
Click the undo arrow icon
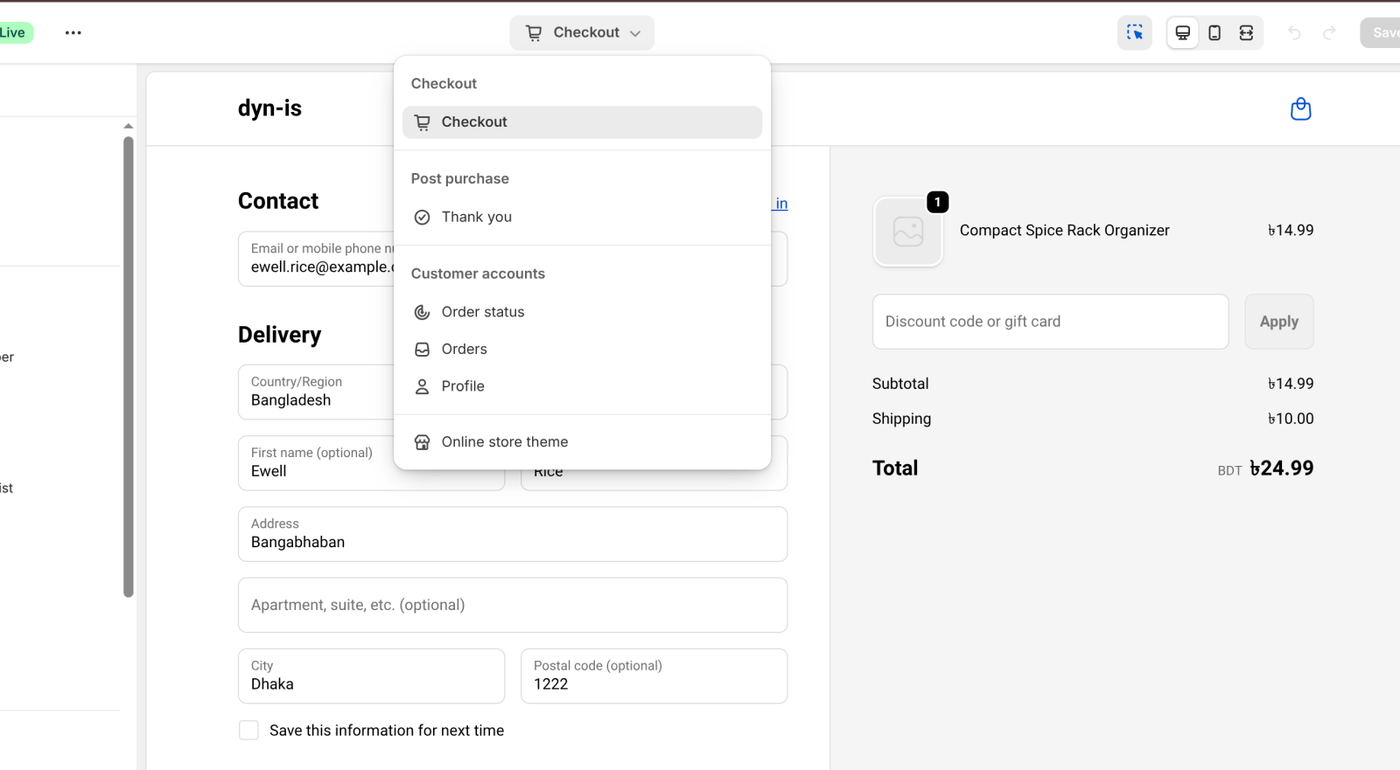[x=1294, y=33]
